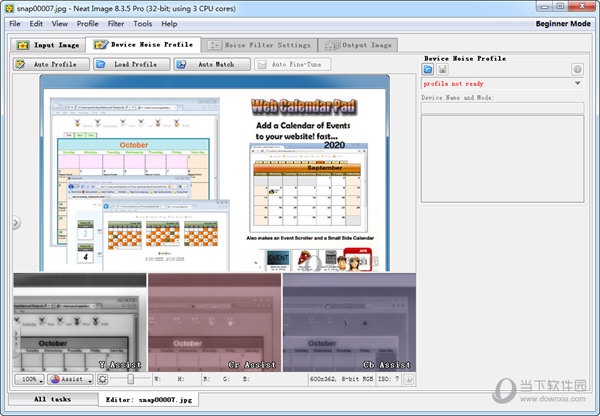Select the Cb Assist channel preview
This screenshot has height=416, width=600.
pyautogui.click(x=349, y=322)
